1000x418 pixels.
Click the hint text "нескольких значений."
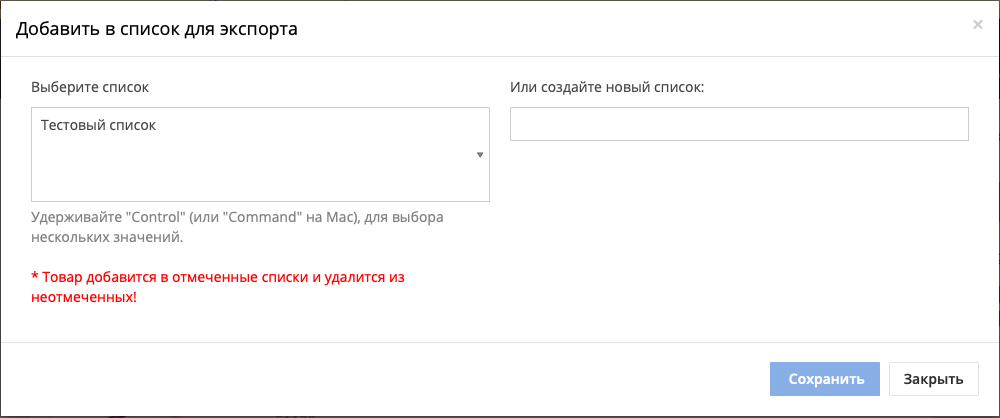tap(107, 238)
